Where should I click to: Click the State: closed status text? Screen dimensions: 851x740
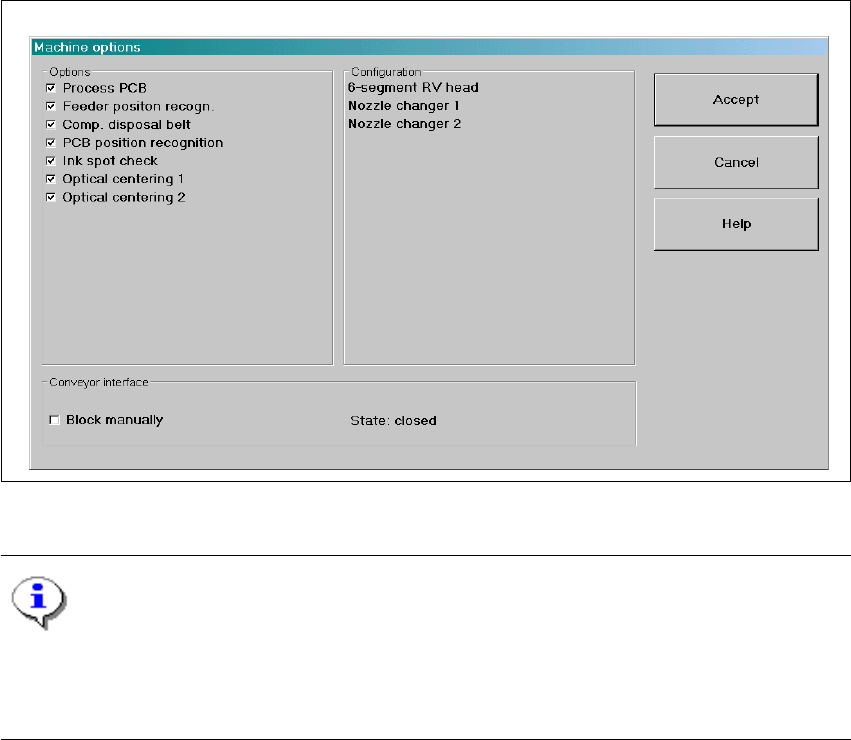coord(393,421)
